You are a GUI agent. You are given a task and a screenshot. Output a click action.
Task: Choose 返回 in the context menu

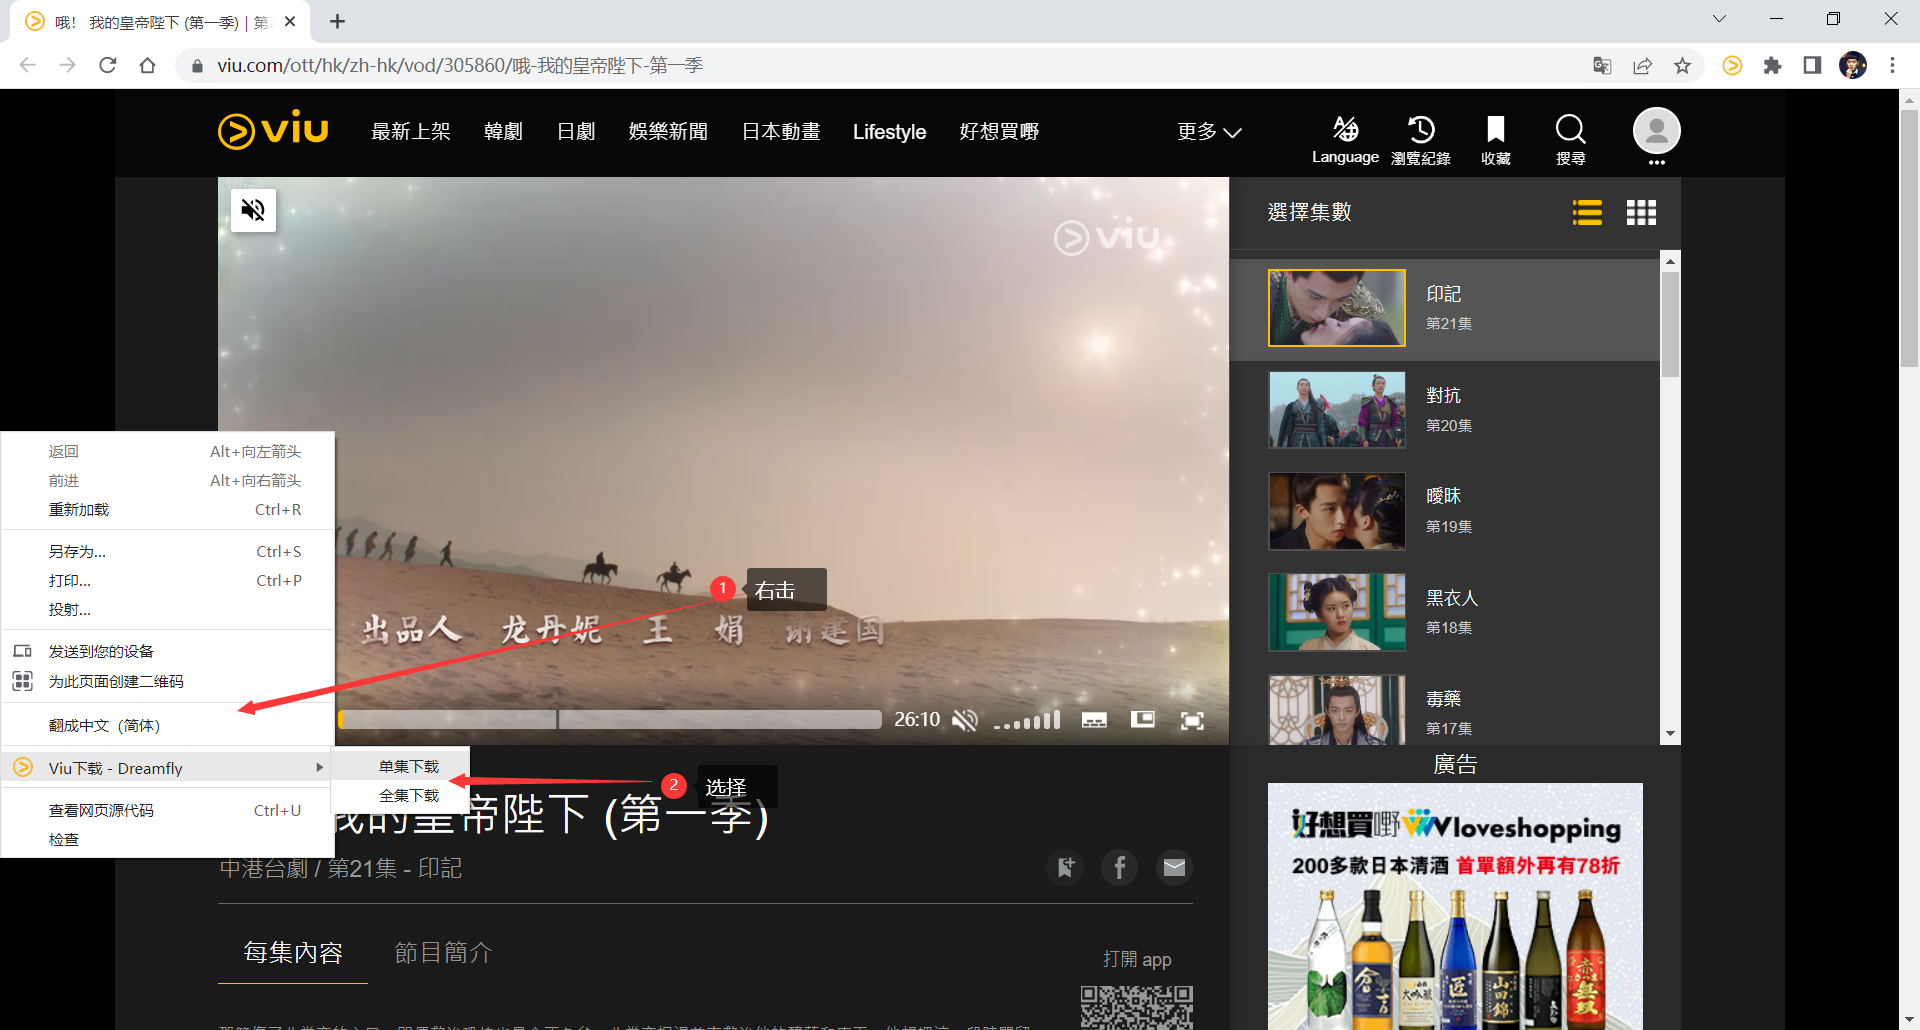click(168, 452)
